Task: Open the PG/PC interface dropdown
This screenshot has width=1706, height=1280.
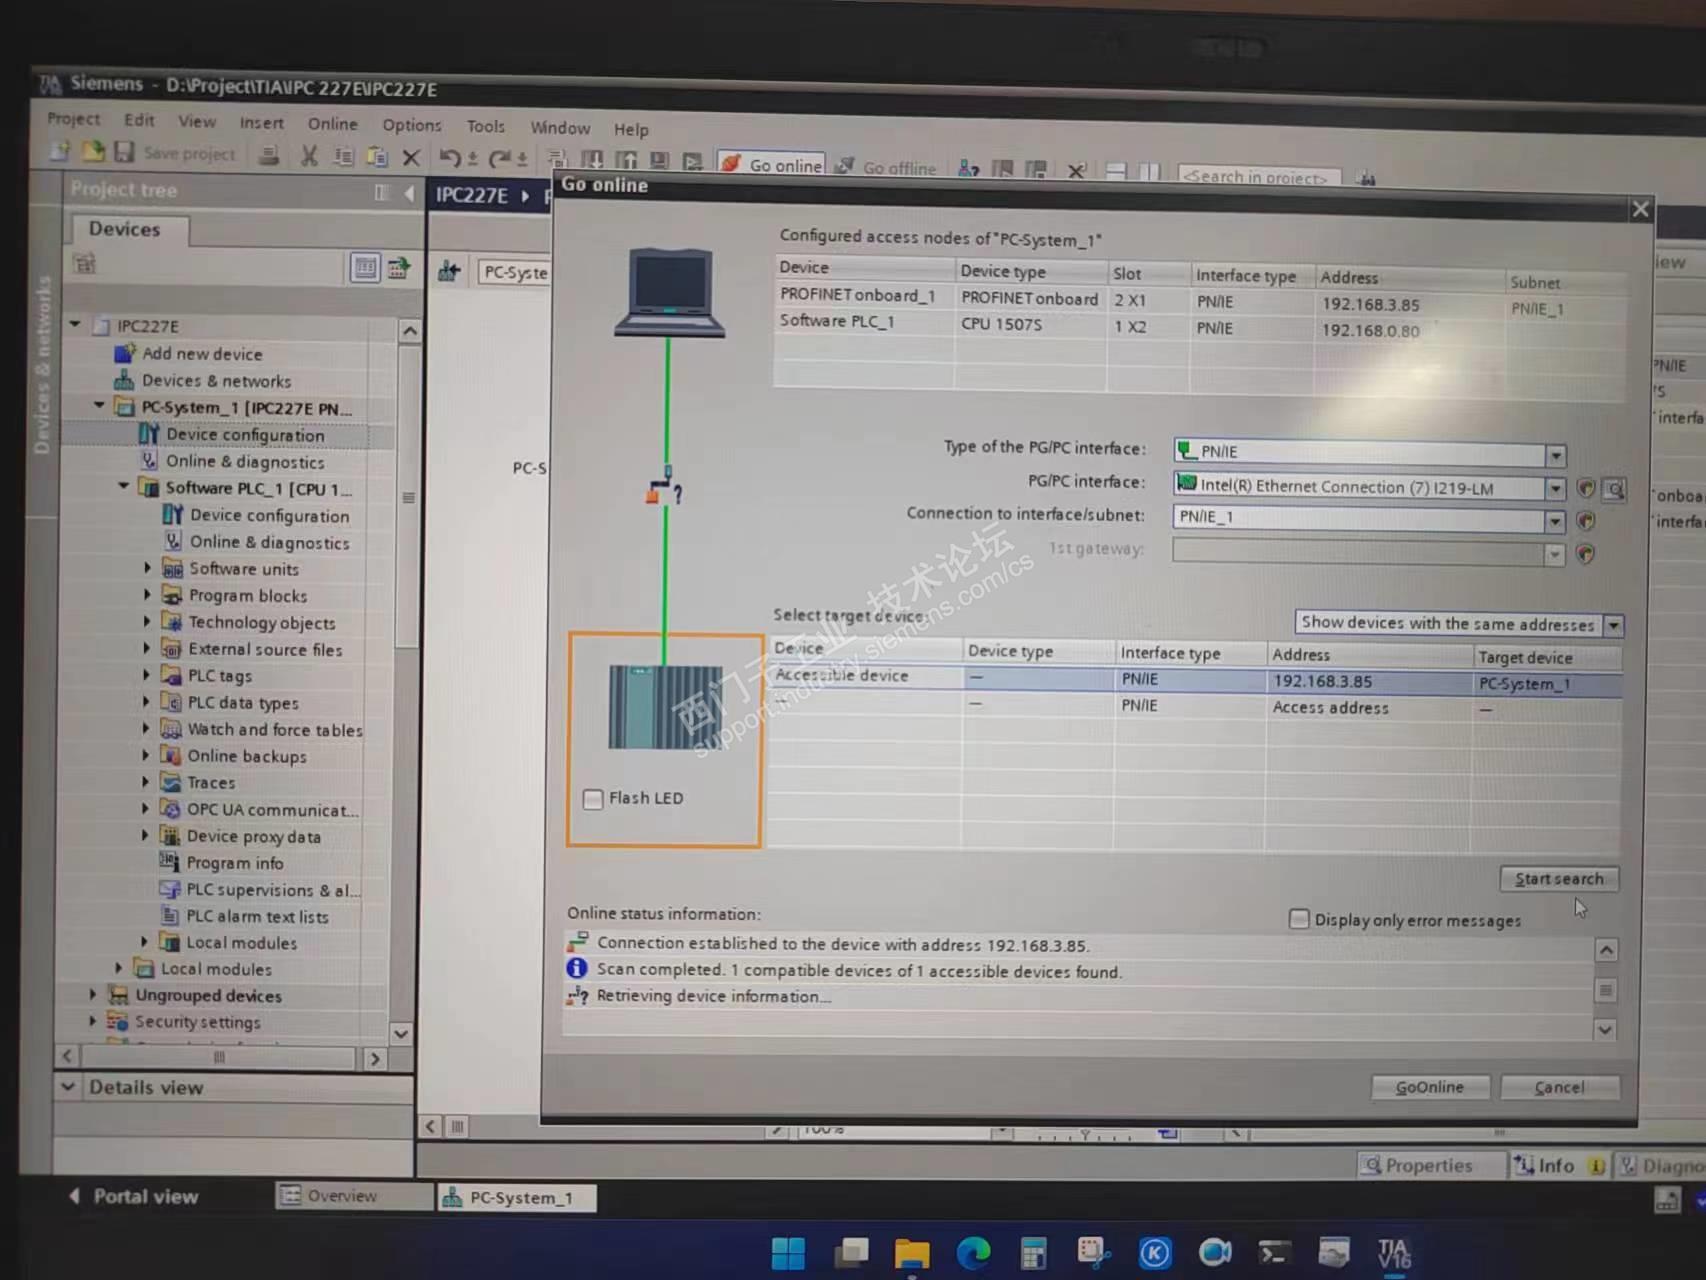Action: pyautogui.click(x=1555, y=489)
